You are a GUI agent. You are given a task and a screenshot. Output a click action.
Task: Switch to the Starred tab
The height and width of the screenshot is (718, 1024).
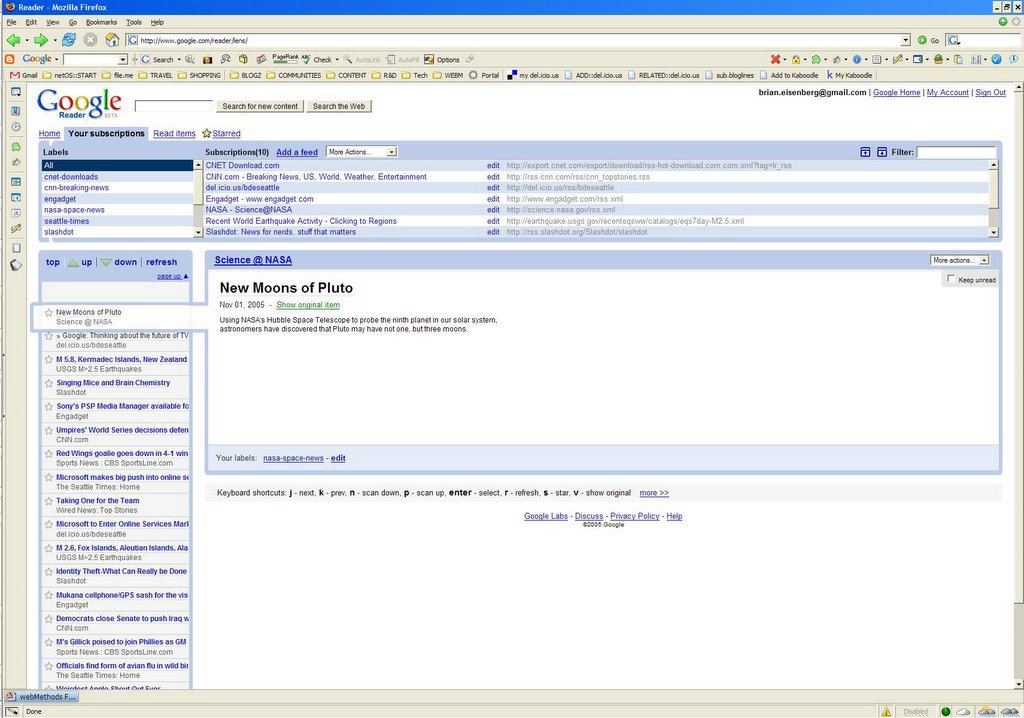[226, 133]
